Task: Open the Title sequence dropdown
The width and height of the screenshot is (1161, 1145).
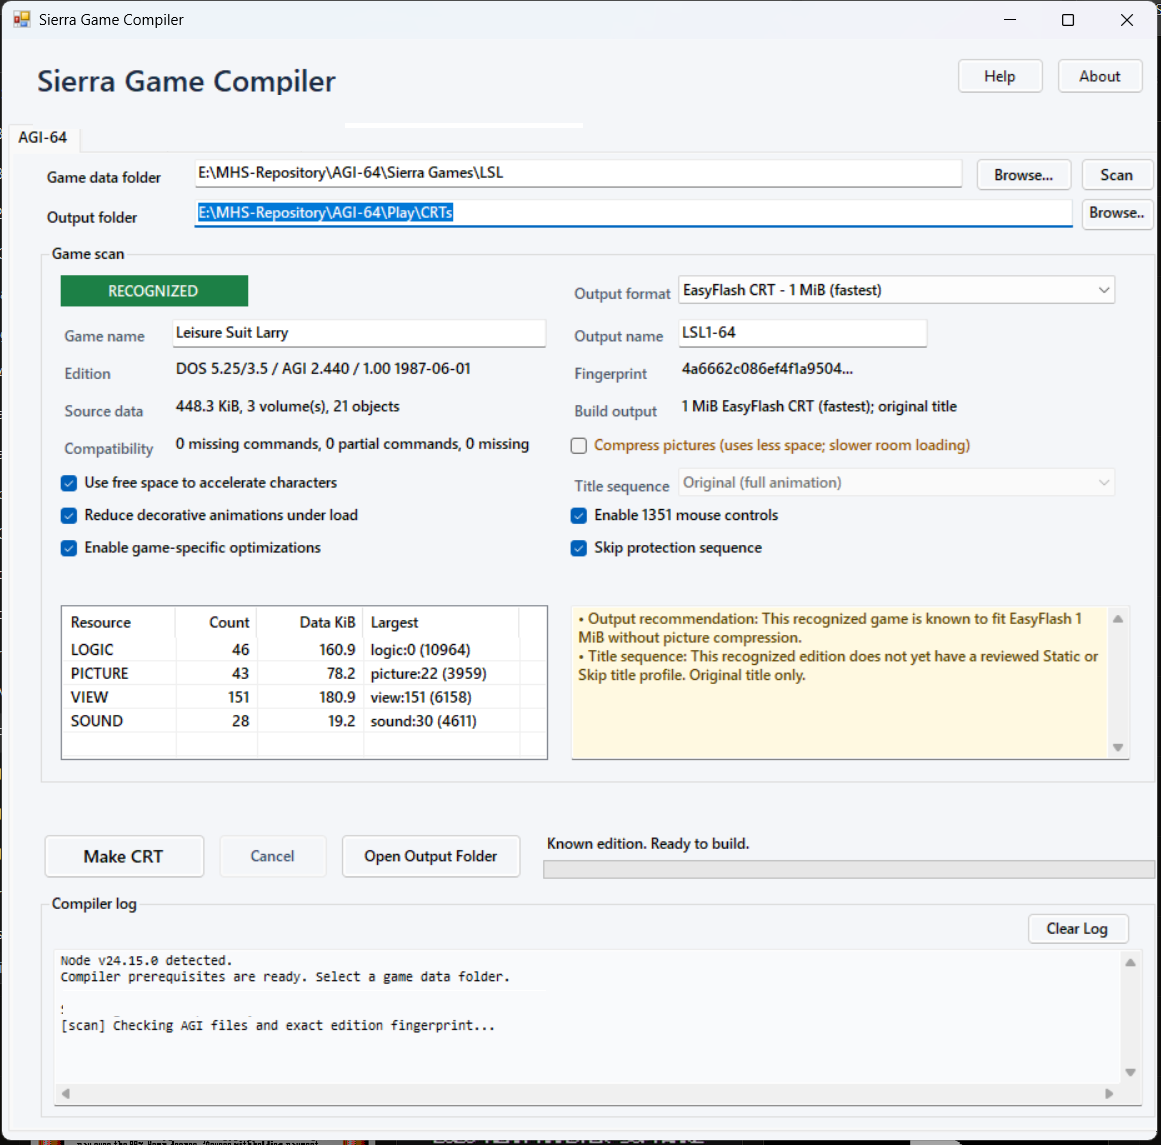Action: (x=896, y=483)
